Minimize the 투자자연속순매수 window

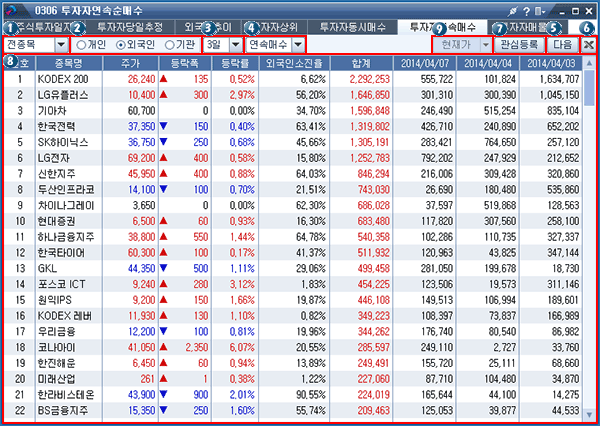point(562,12)
